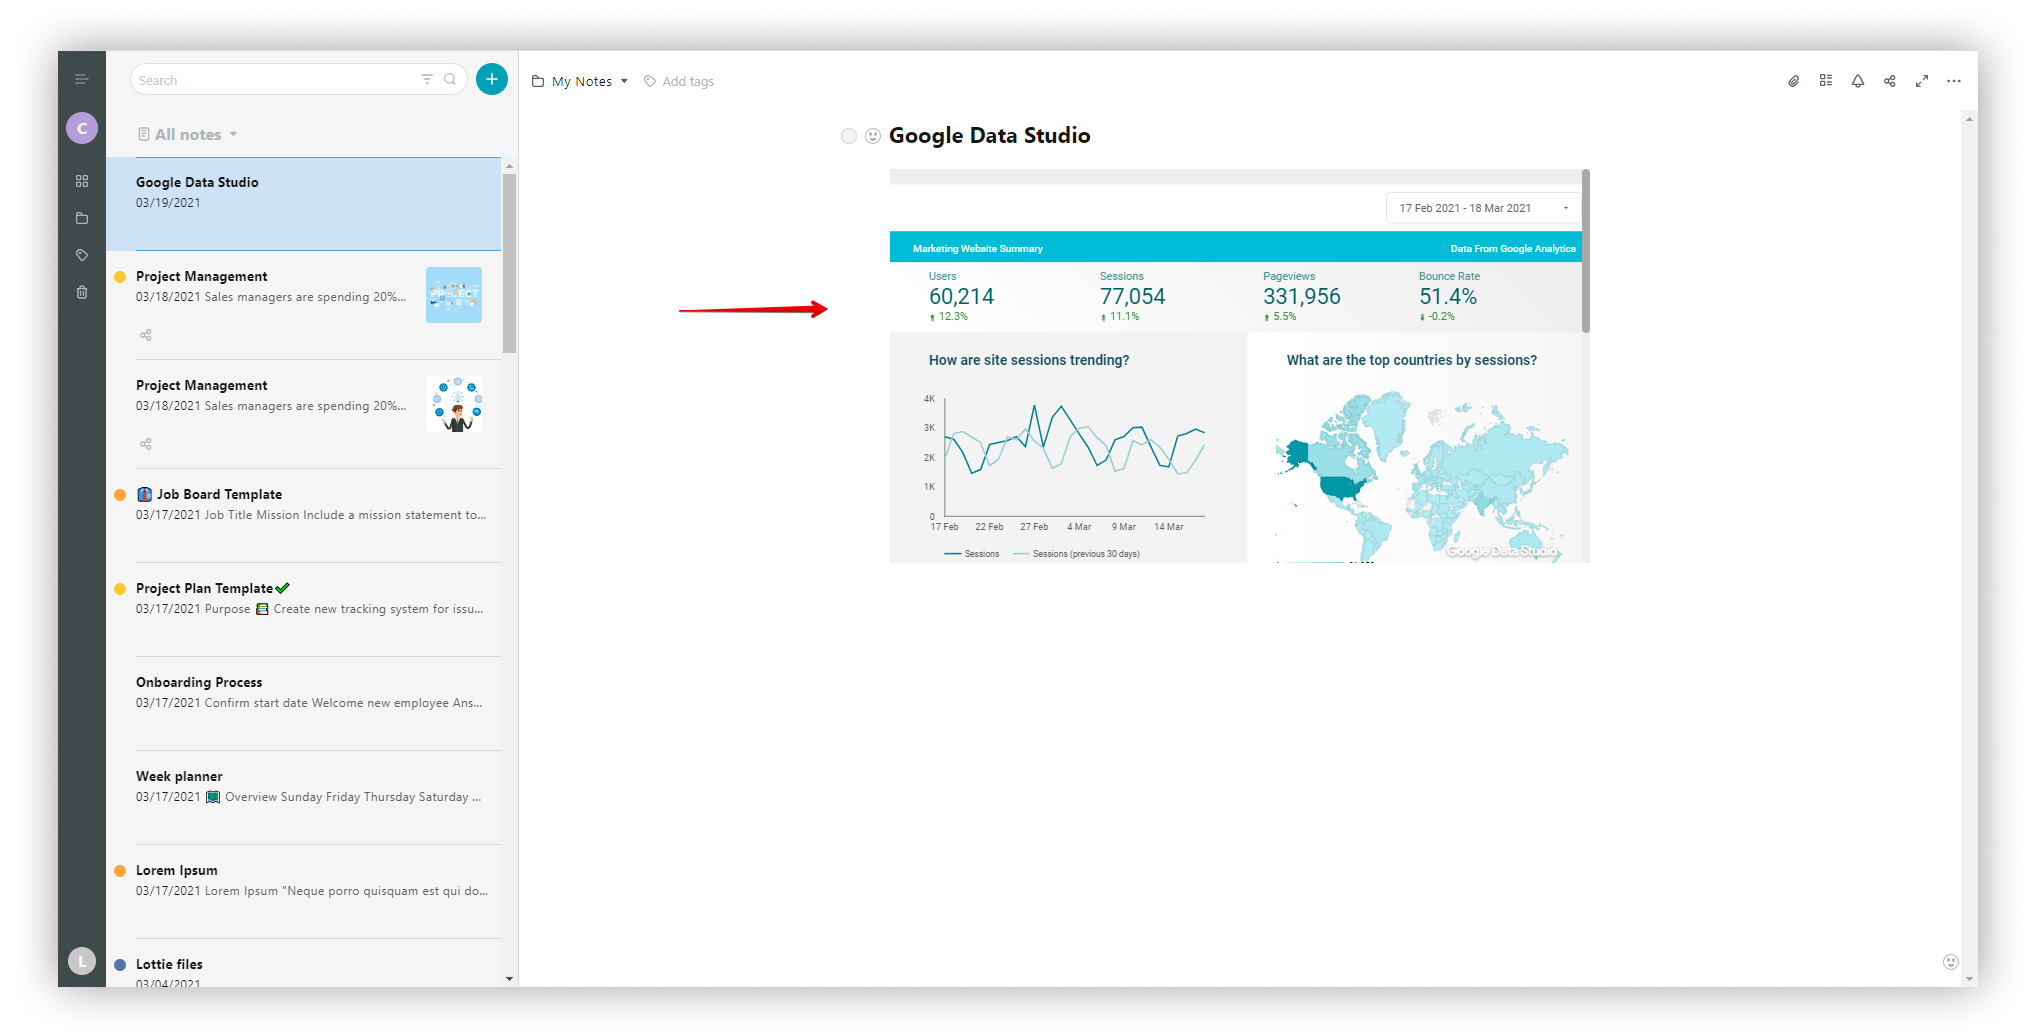Create a new note with plus button

(x=492, y=79)
